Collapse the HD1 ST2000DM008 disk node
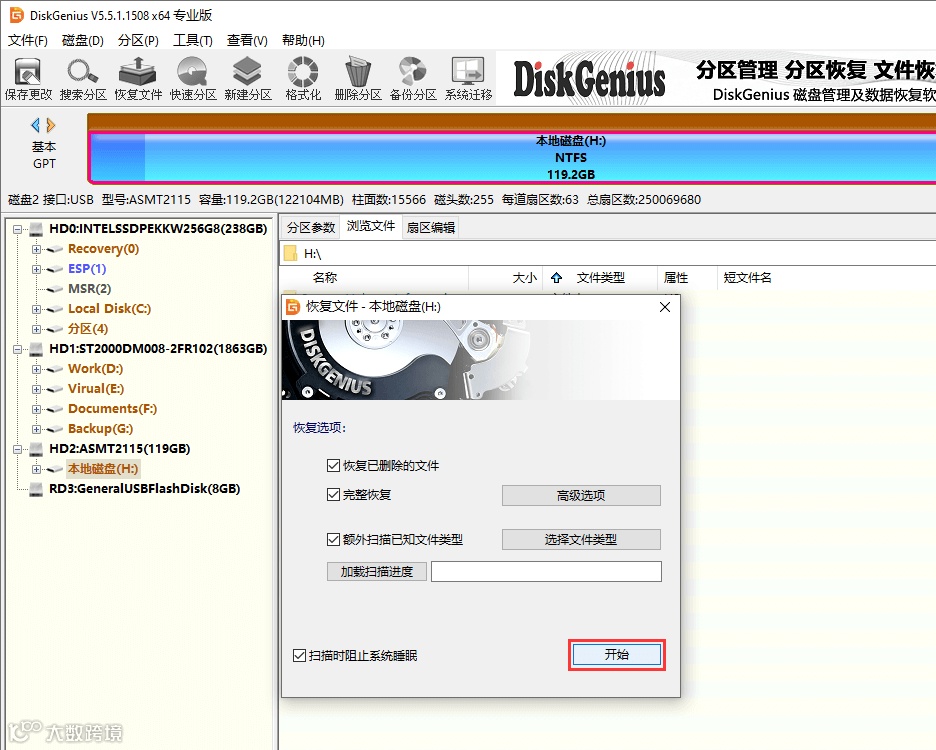The width and height of the screenshot is (936, 750). coord(17,349)
